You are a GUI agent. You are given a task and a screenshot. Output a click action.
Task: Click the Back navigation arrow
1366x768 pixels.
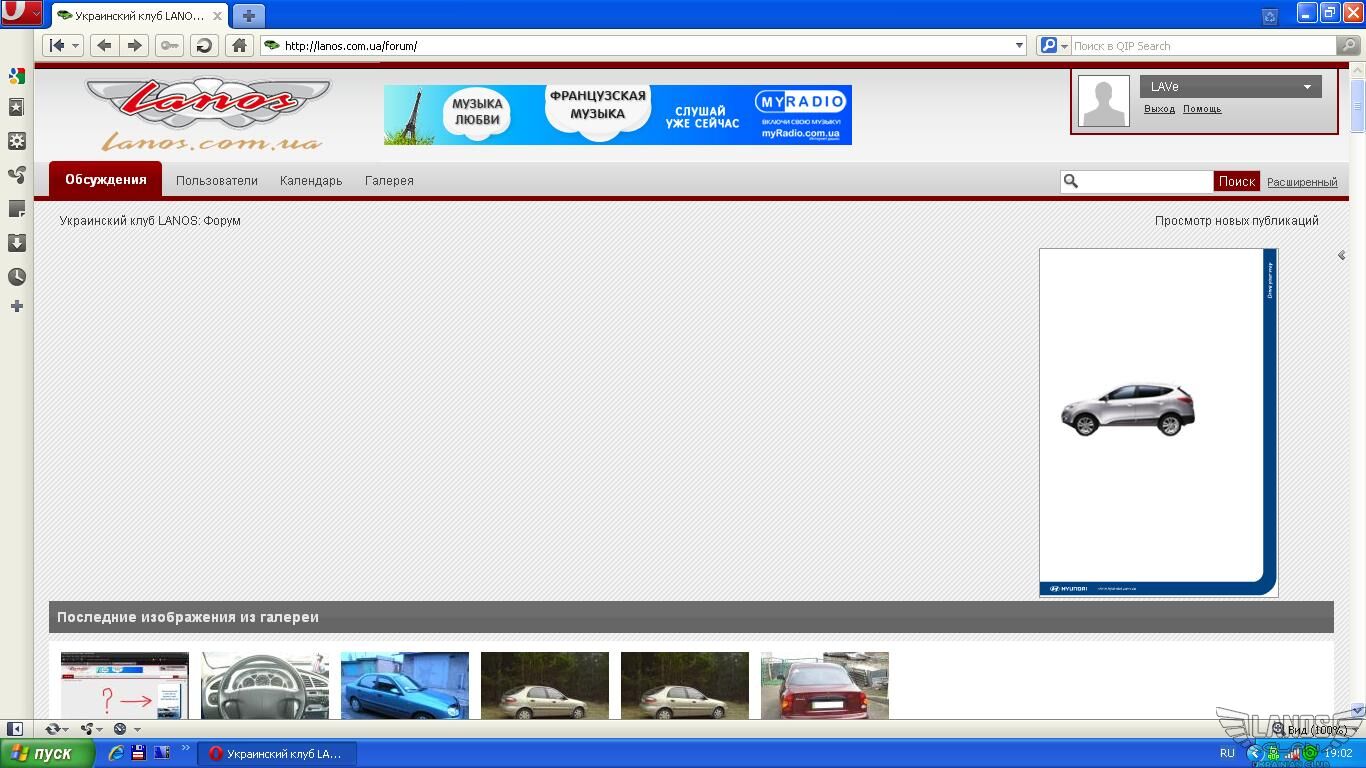(103, 46)
